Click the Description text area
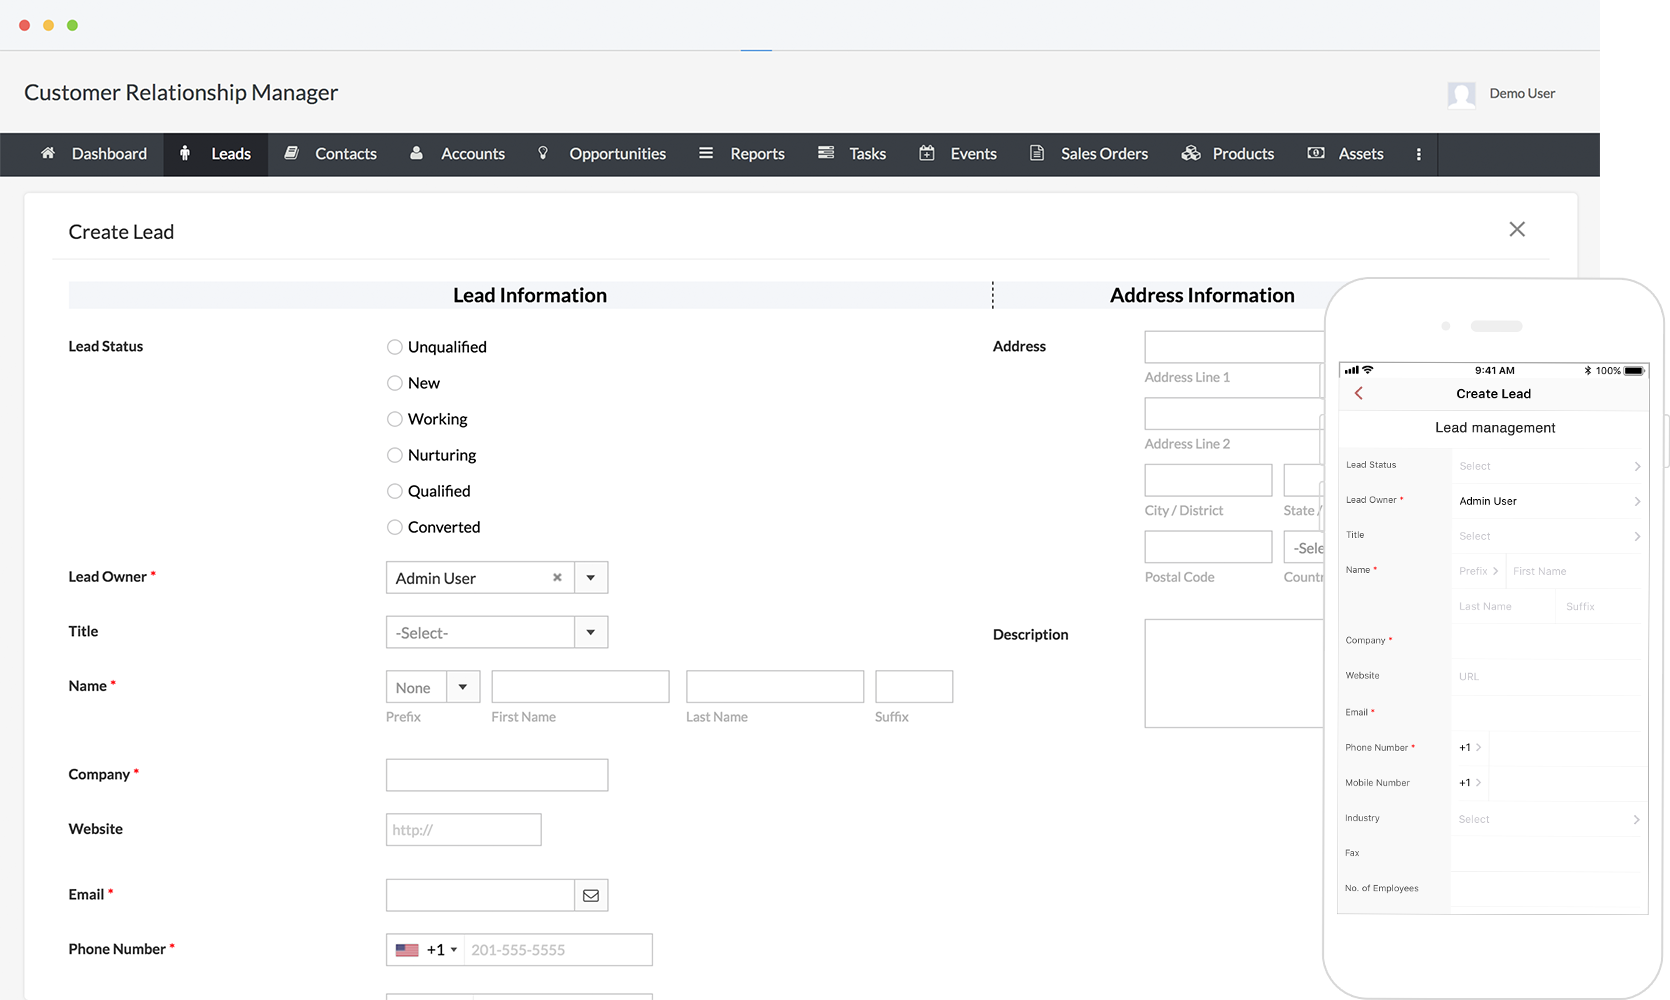The image size is (1670, 1000). [x=1235, y=673]
